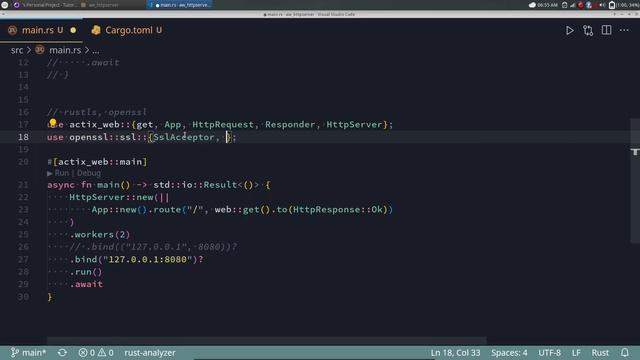The height and width of the screenshot is (360, 640).
Task: Click the Debug code lens above main
Action: 89,173
